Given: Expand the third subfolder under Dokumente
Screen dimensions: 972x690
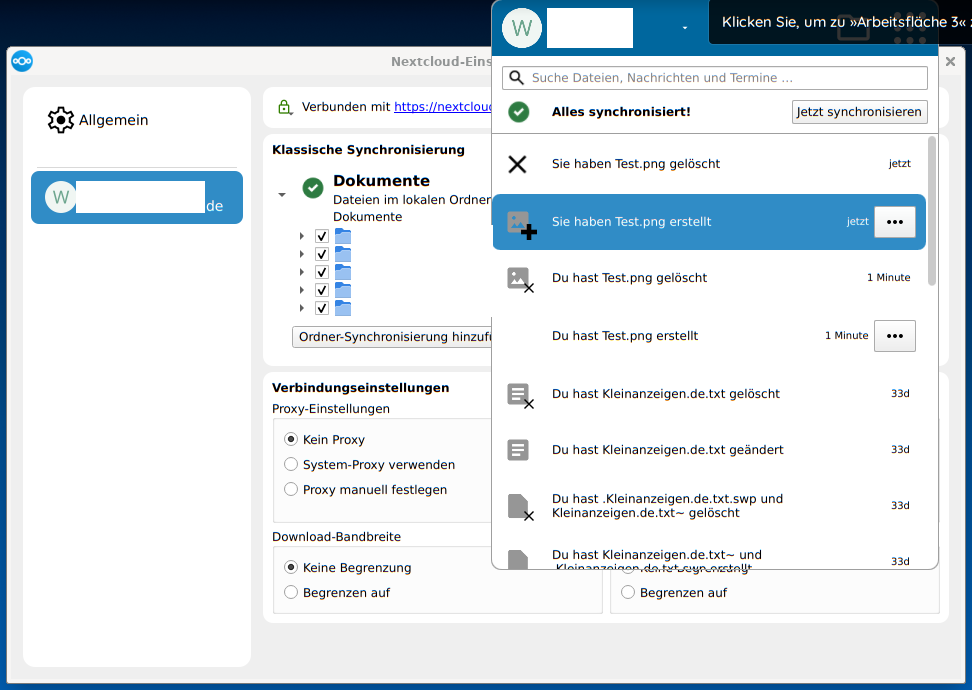Looking at the screenshot, I should 302,272.
